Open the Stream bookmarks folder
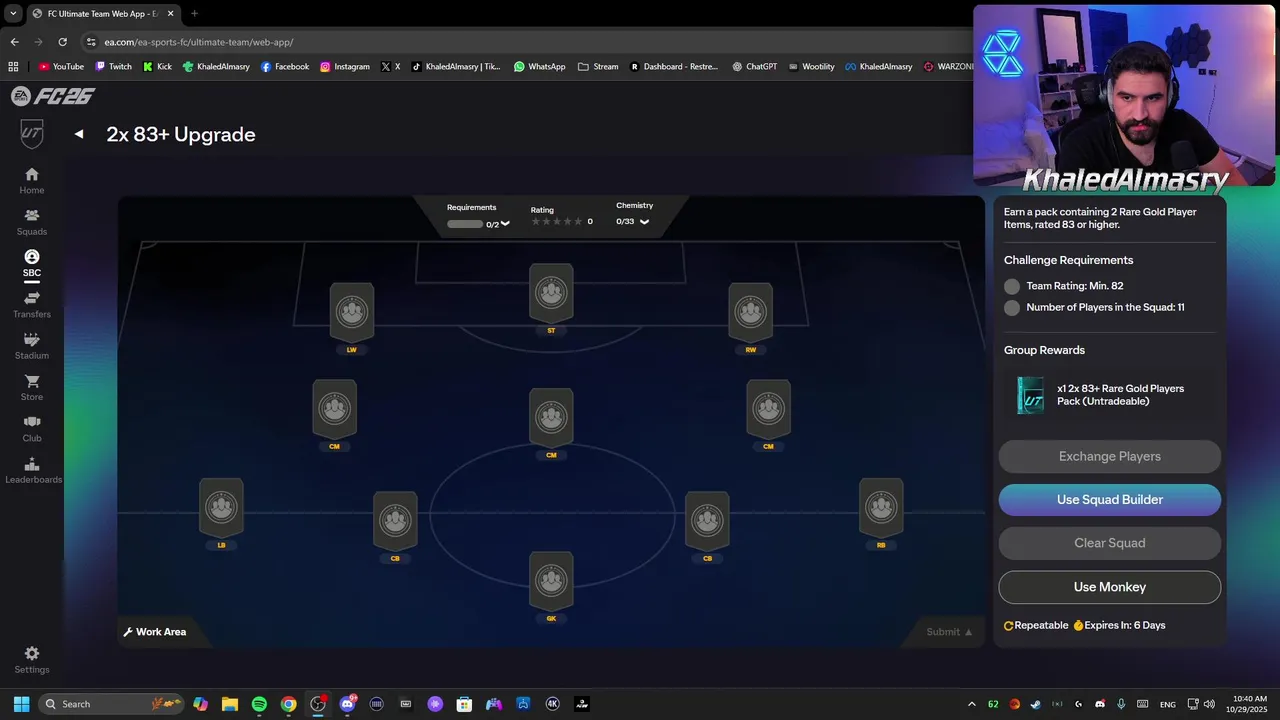Screen dimensions: 1280x720 [598, 67]
